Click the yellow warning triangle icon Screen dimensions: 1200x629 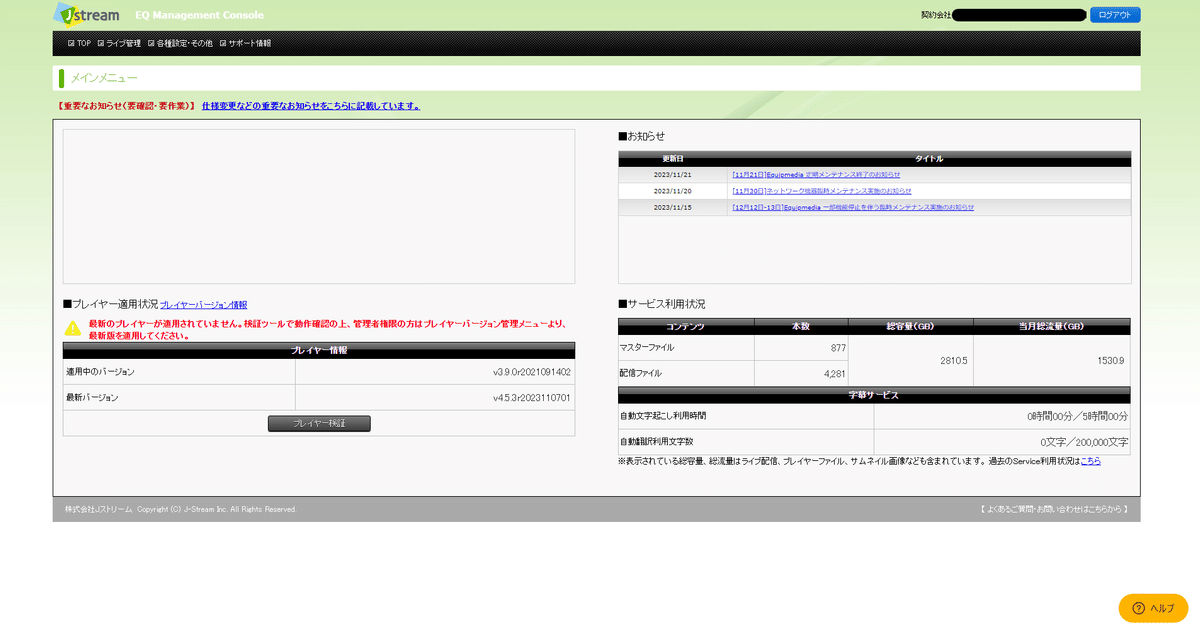tap(72, 327)
